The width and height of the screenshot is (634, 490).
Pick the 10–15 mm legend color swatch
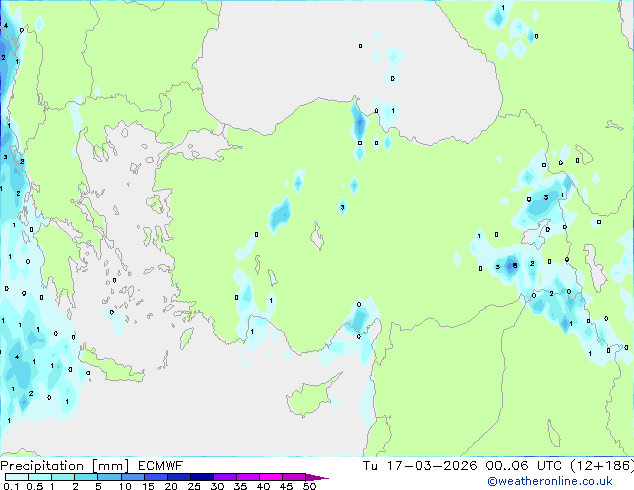tap(132, 477)
